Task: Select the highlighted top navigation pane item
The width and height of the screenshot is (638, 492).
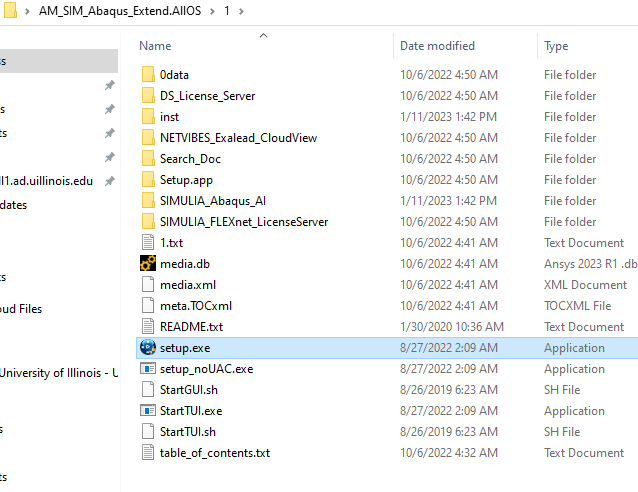Action: point(59,61)
